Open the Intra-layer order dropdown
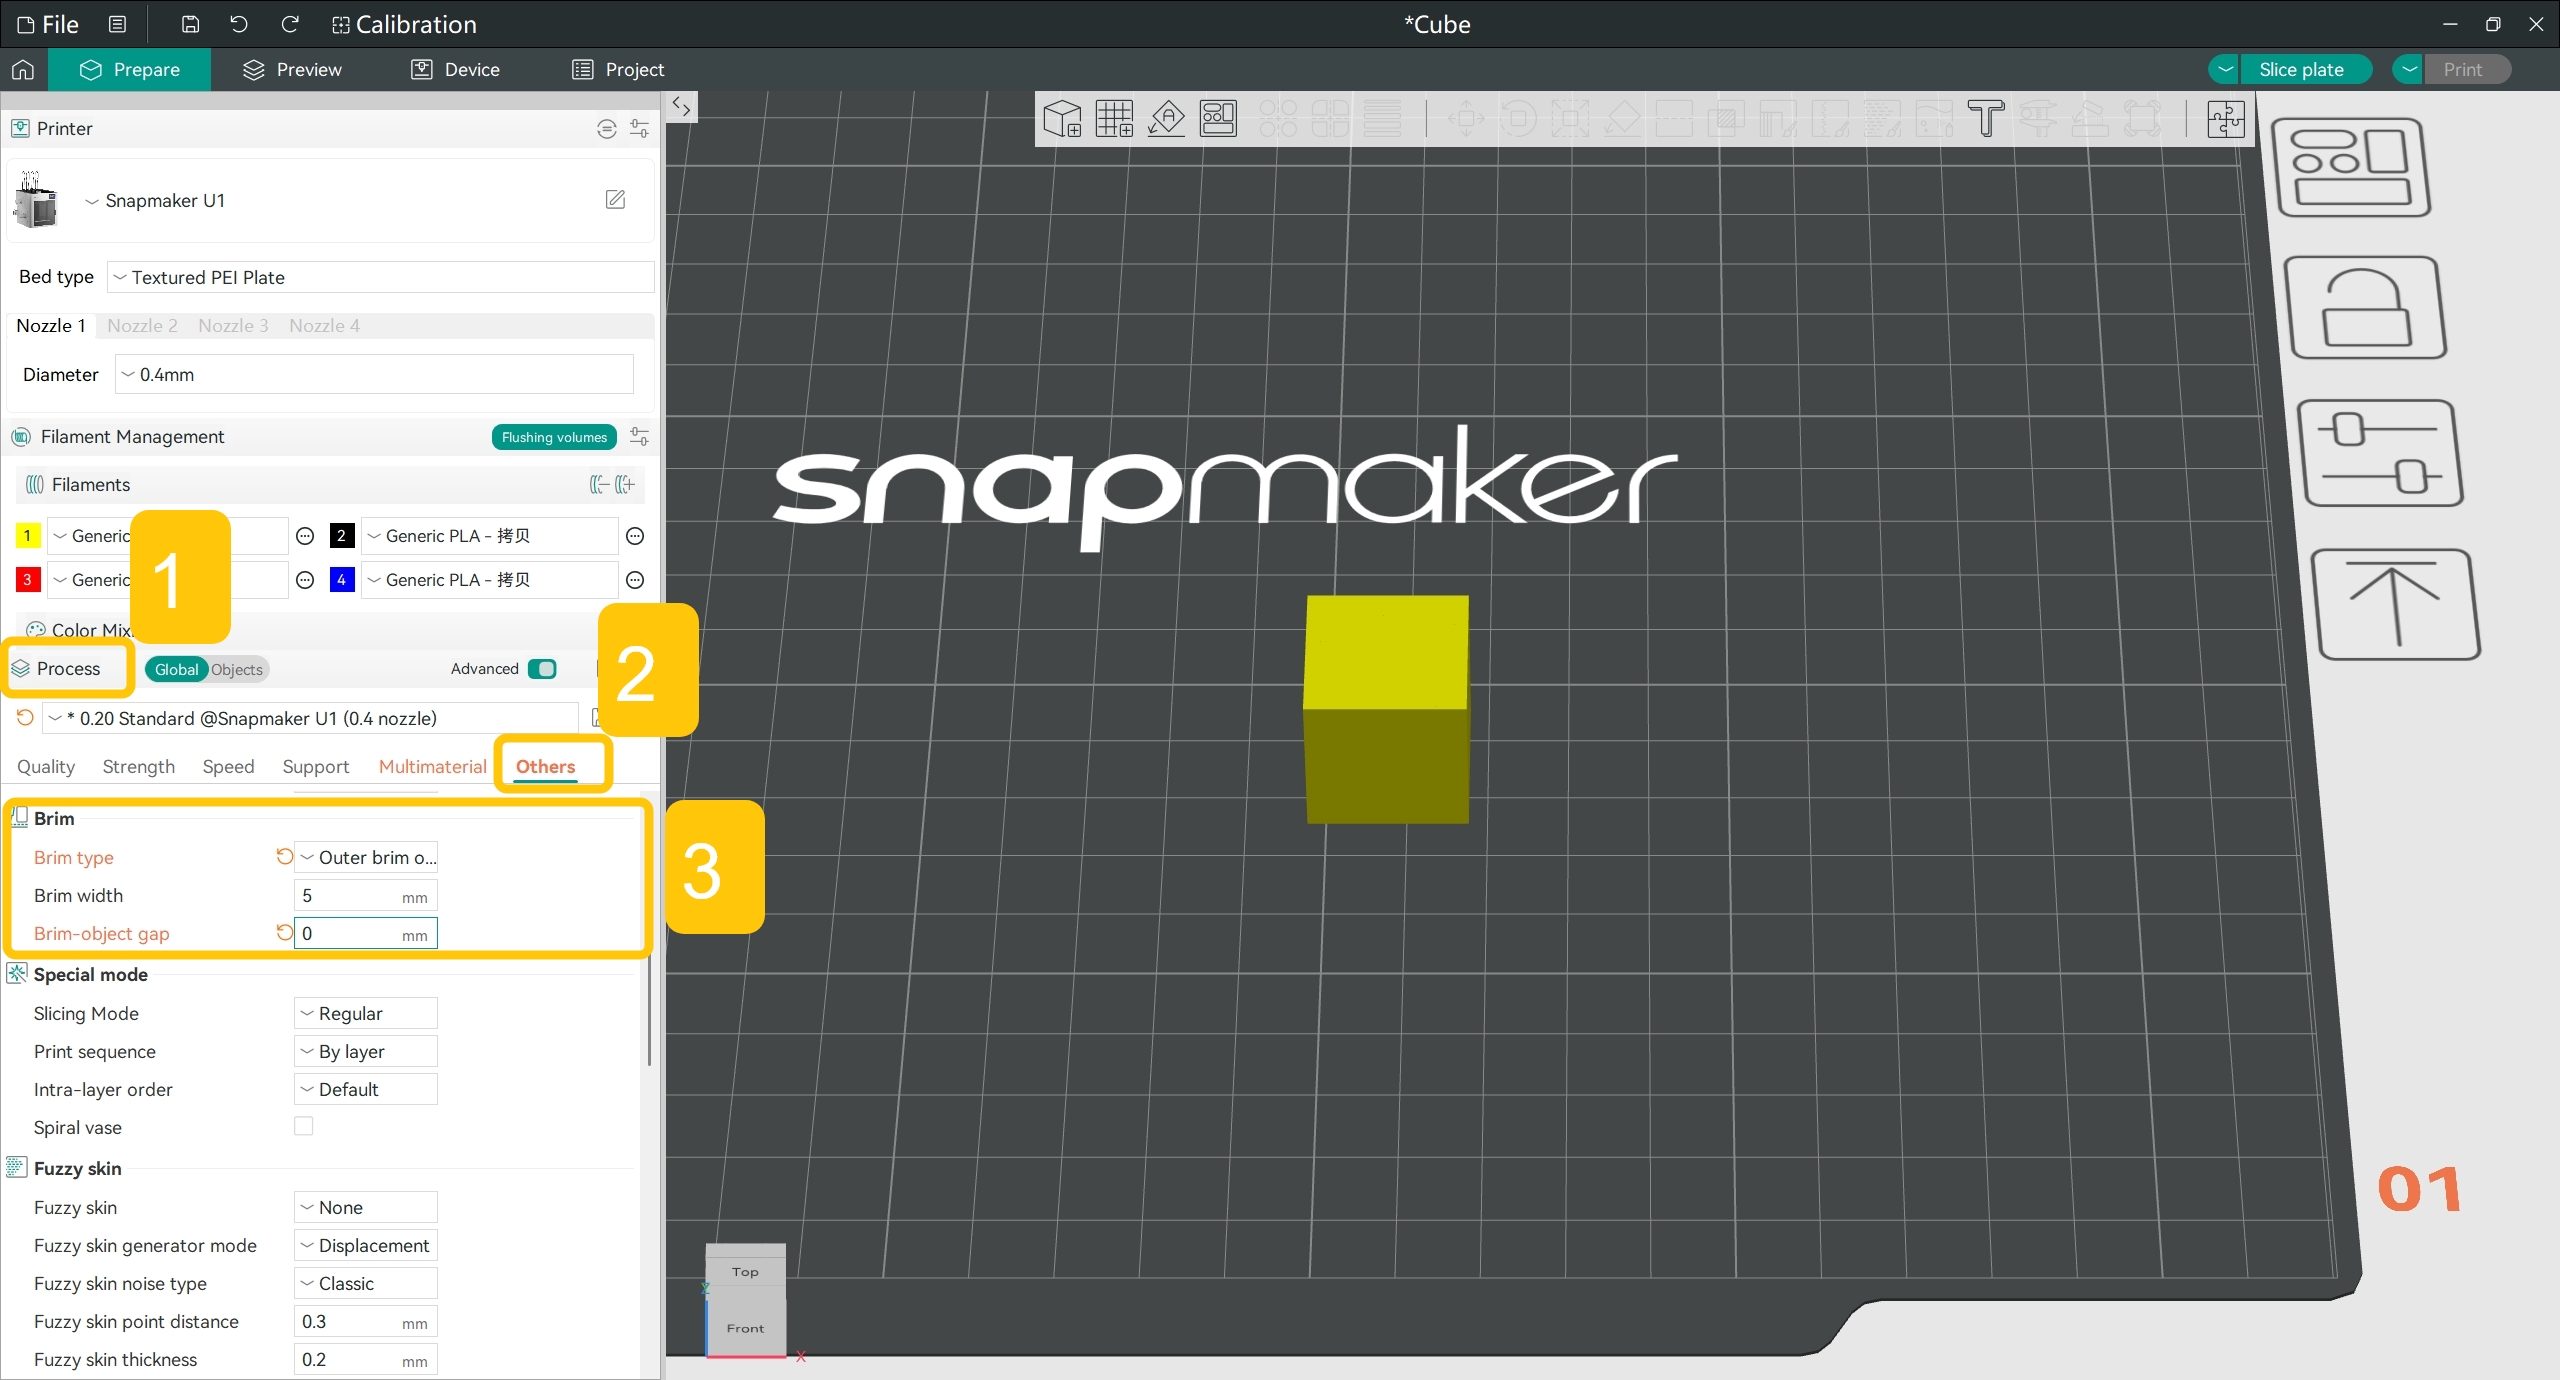 click(x=366, y=1089)
